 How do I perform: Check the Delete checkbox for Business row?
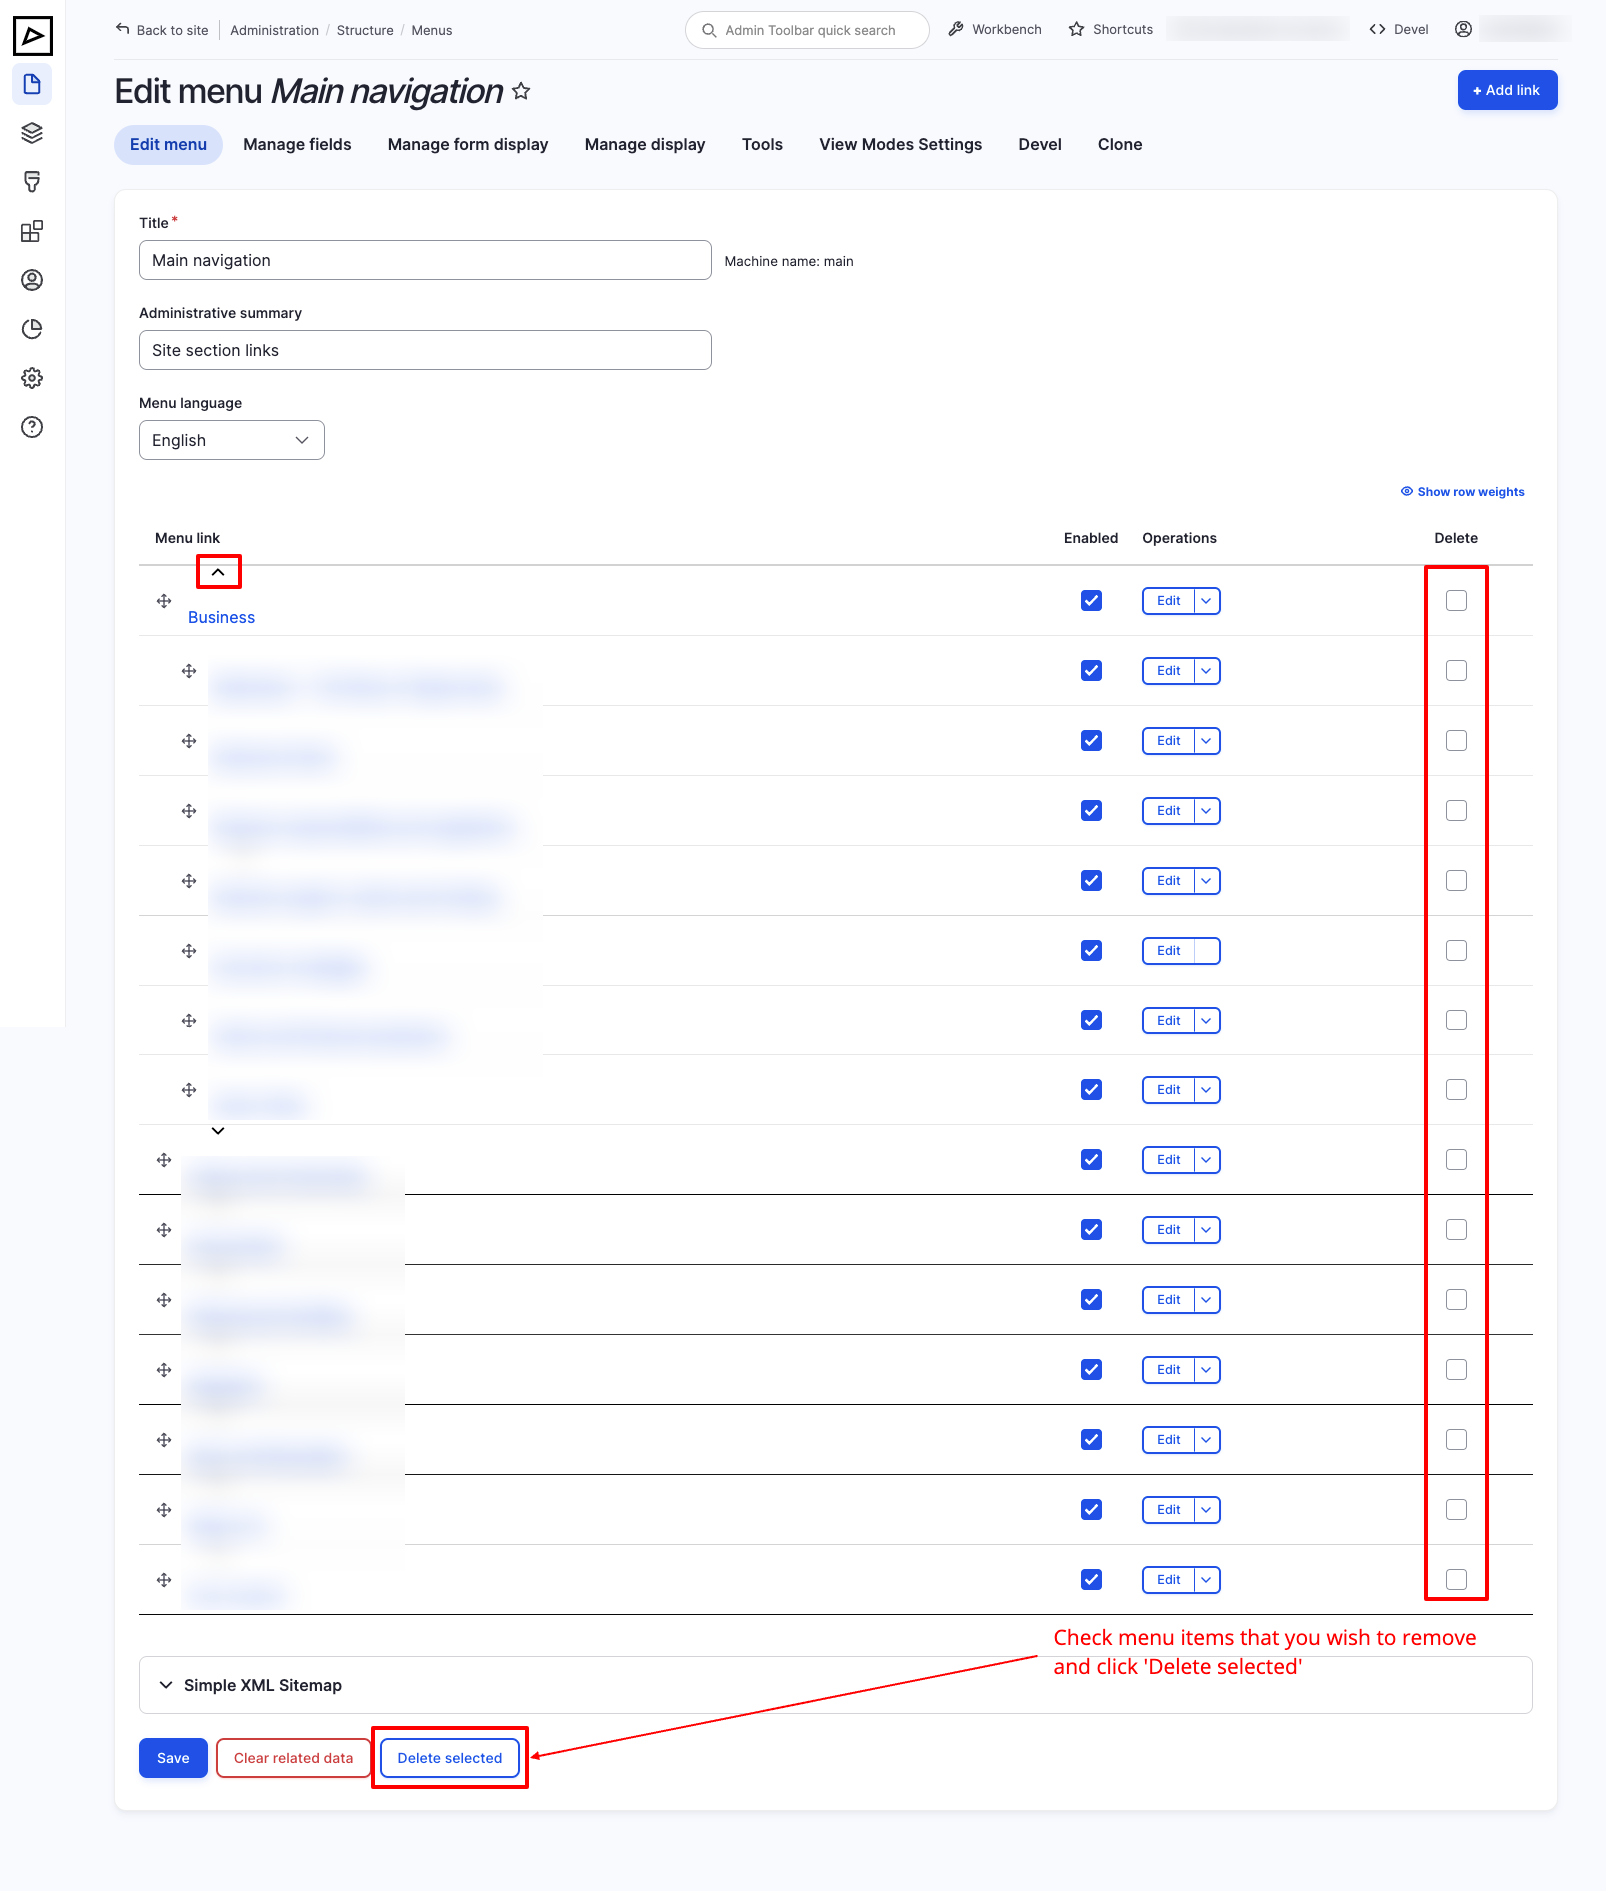[x=1456, y=601]
